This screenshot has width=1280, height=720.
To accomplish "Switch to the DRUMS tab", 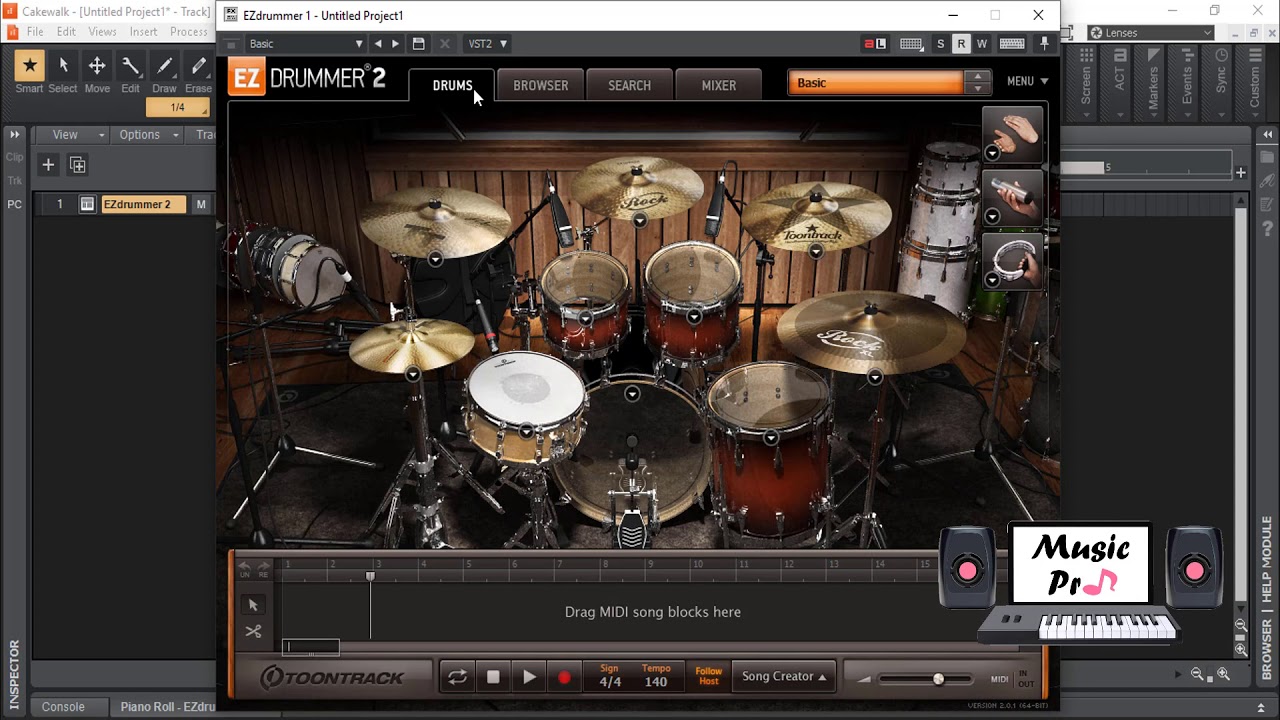I will point(452,86).
